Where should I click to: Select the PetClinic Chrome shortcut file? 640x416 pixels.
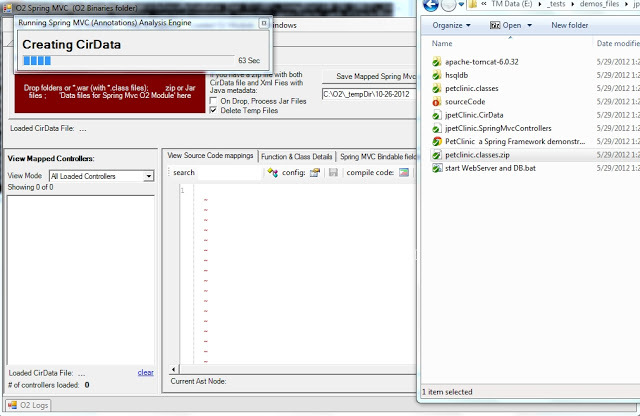(436, 142)
